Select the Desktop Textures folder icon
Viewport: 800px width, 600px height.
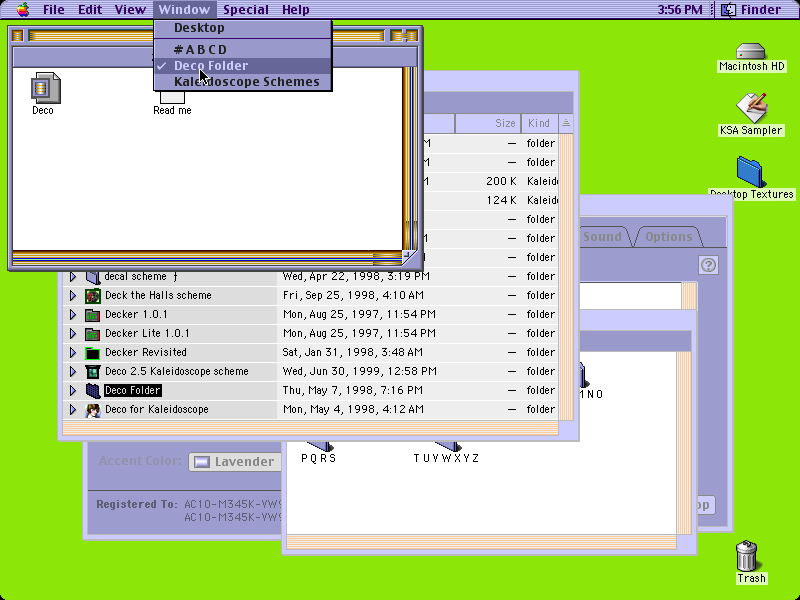(x=751, y=172)
